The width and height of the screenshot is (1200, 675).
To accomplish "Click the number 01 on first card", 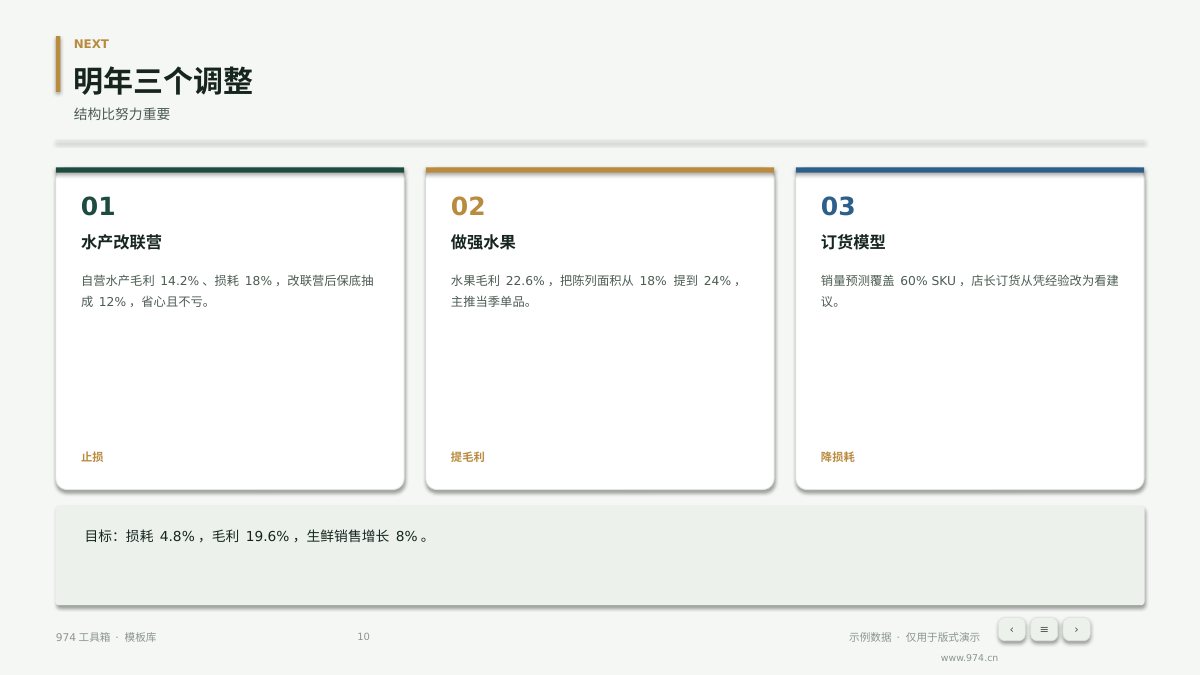I will point(98,207).
